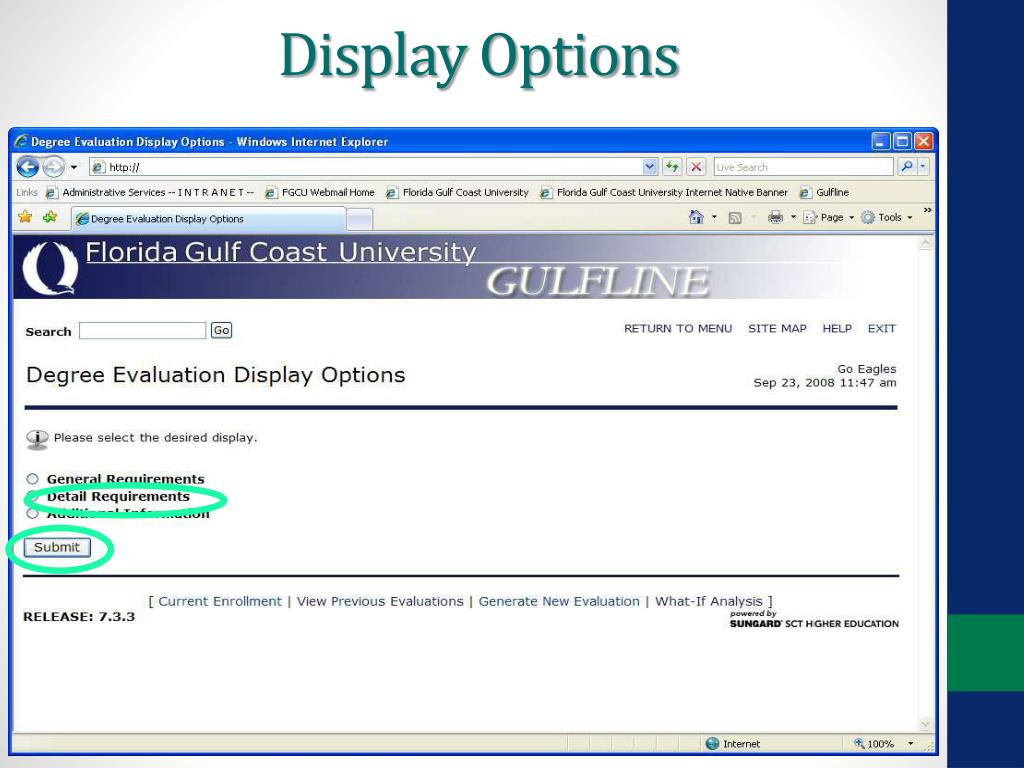Click the 100% zoom level button
The width and height of the screenshot is (1024, 768).
(x=874, y=743)
